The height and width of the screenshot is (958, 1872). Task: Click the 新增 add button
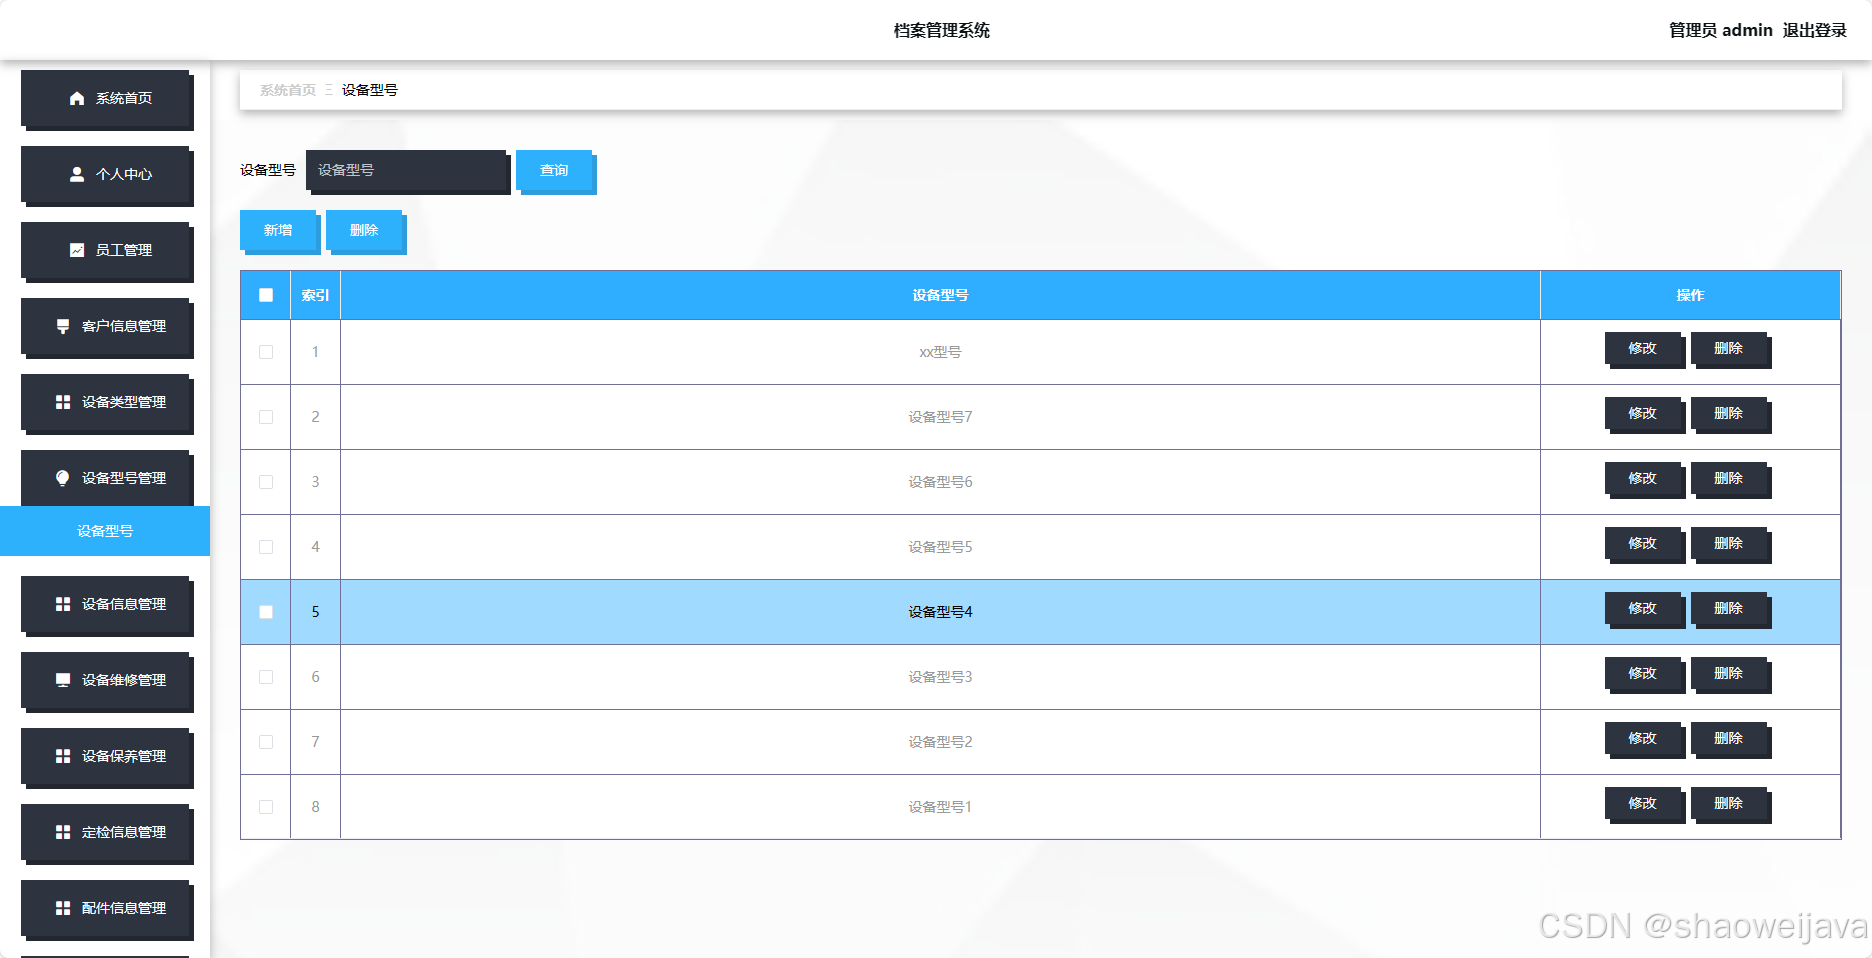point(279,231)
